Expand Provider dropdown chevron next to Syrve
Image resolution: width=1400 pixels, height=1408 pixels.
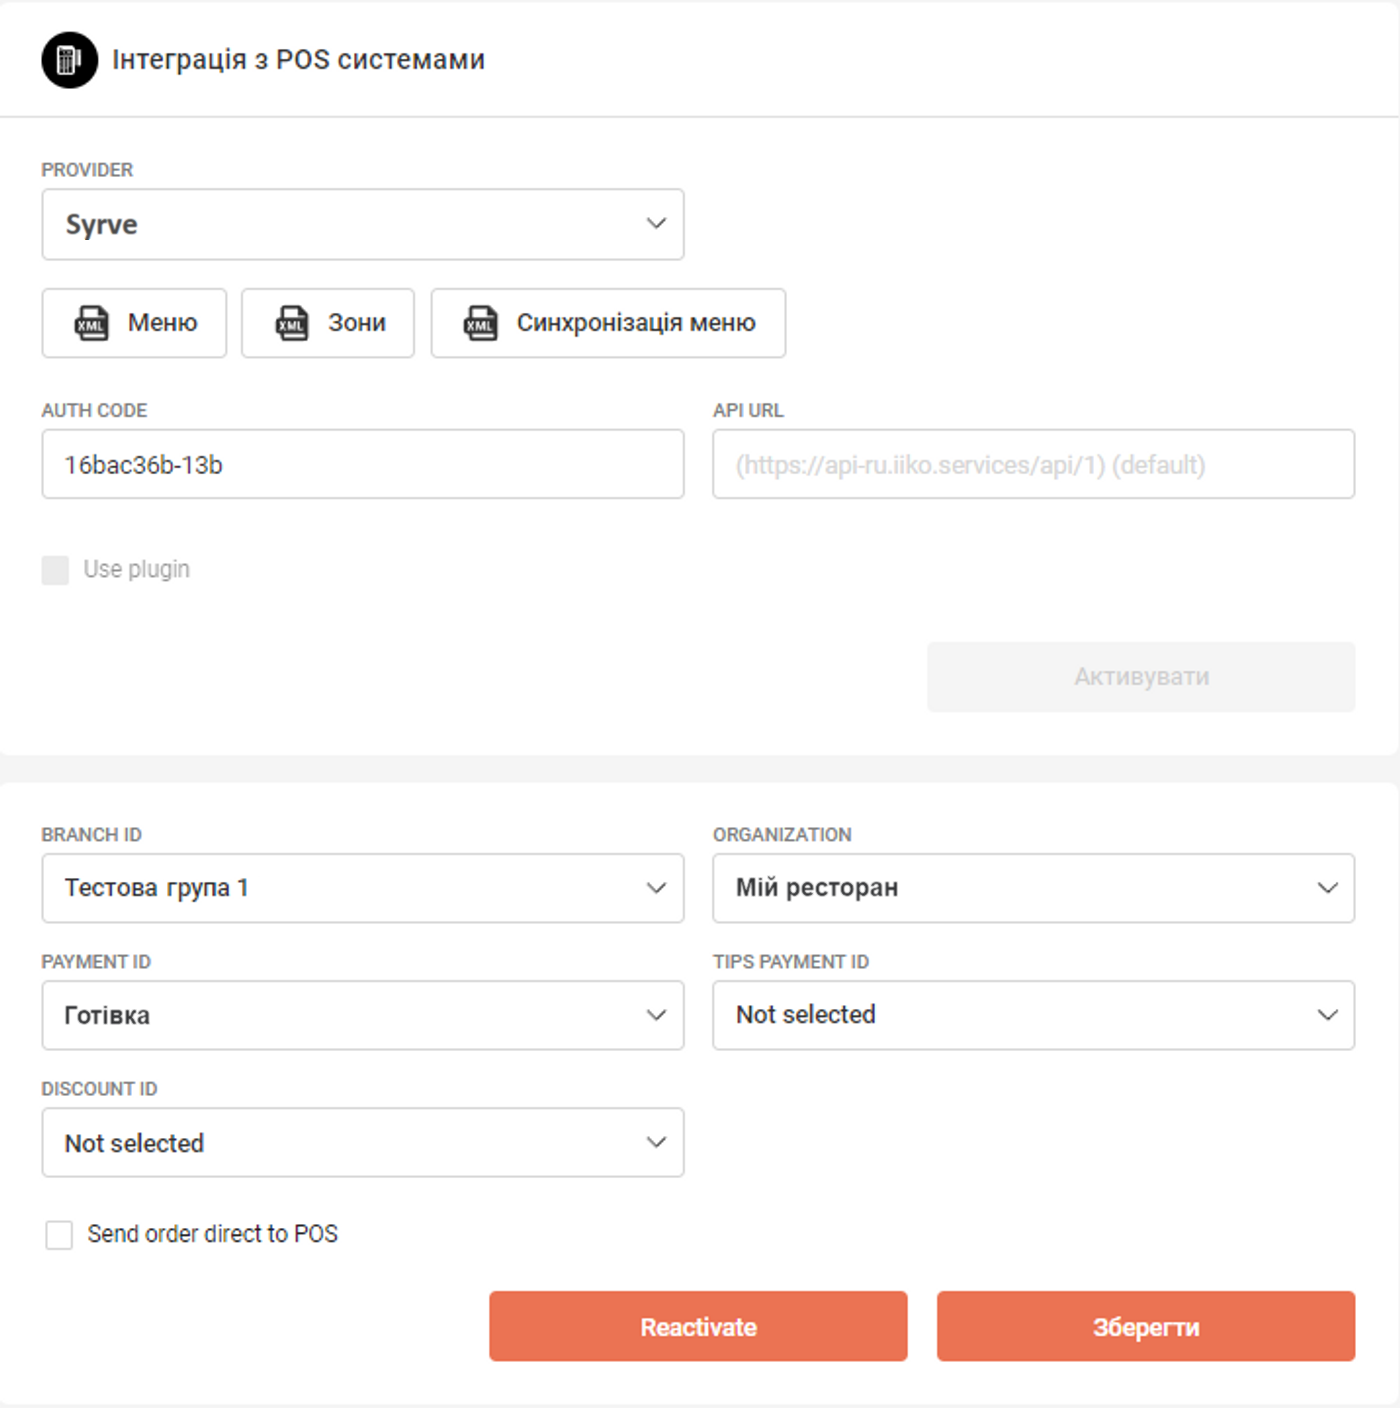(x=656, y=223)
